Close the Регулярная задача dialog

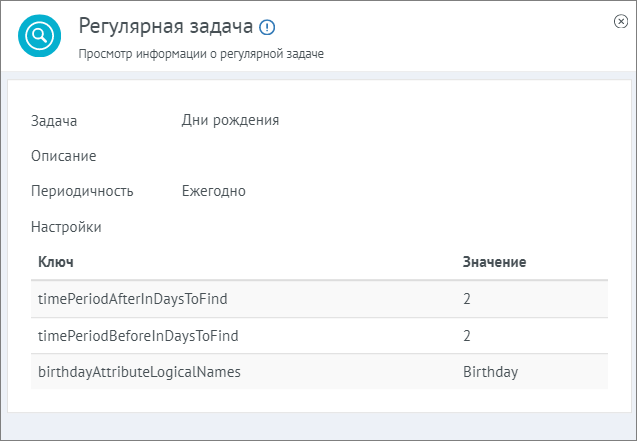click(621, 21)
